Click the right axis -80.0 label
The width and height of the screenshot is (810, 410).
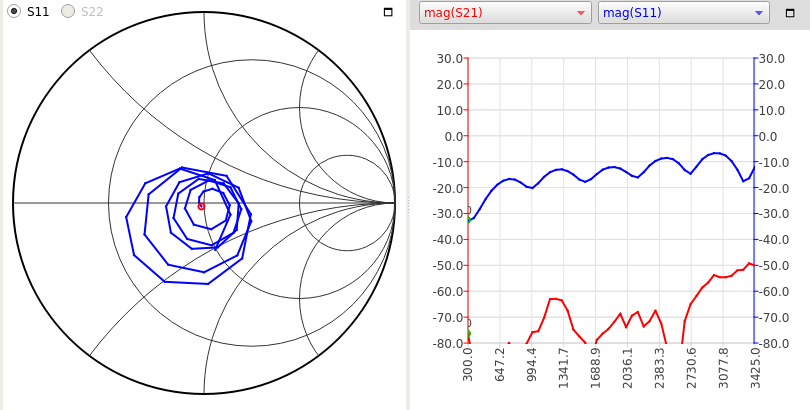[772, 343]
